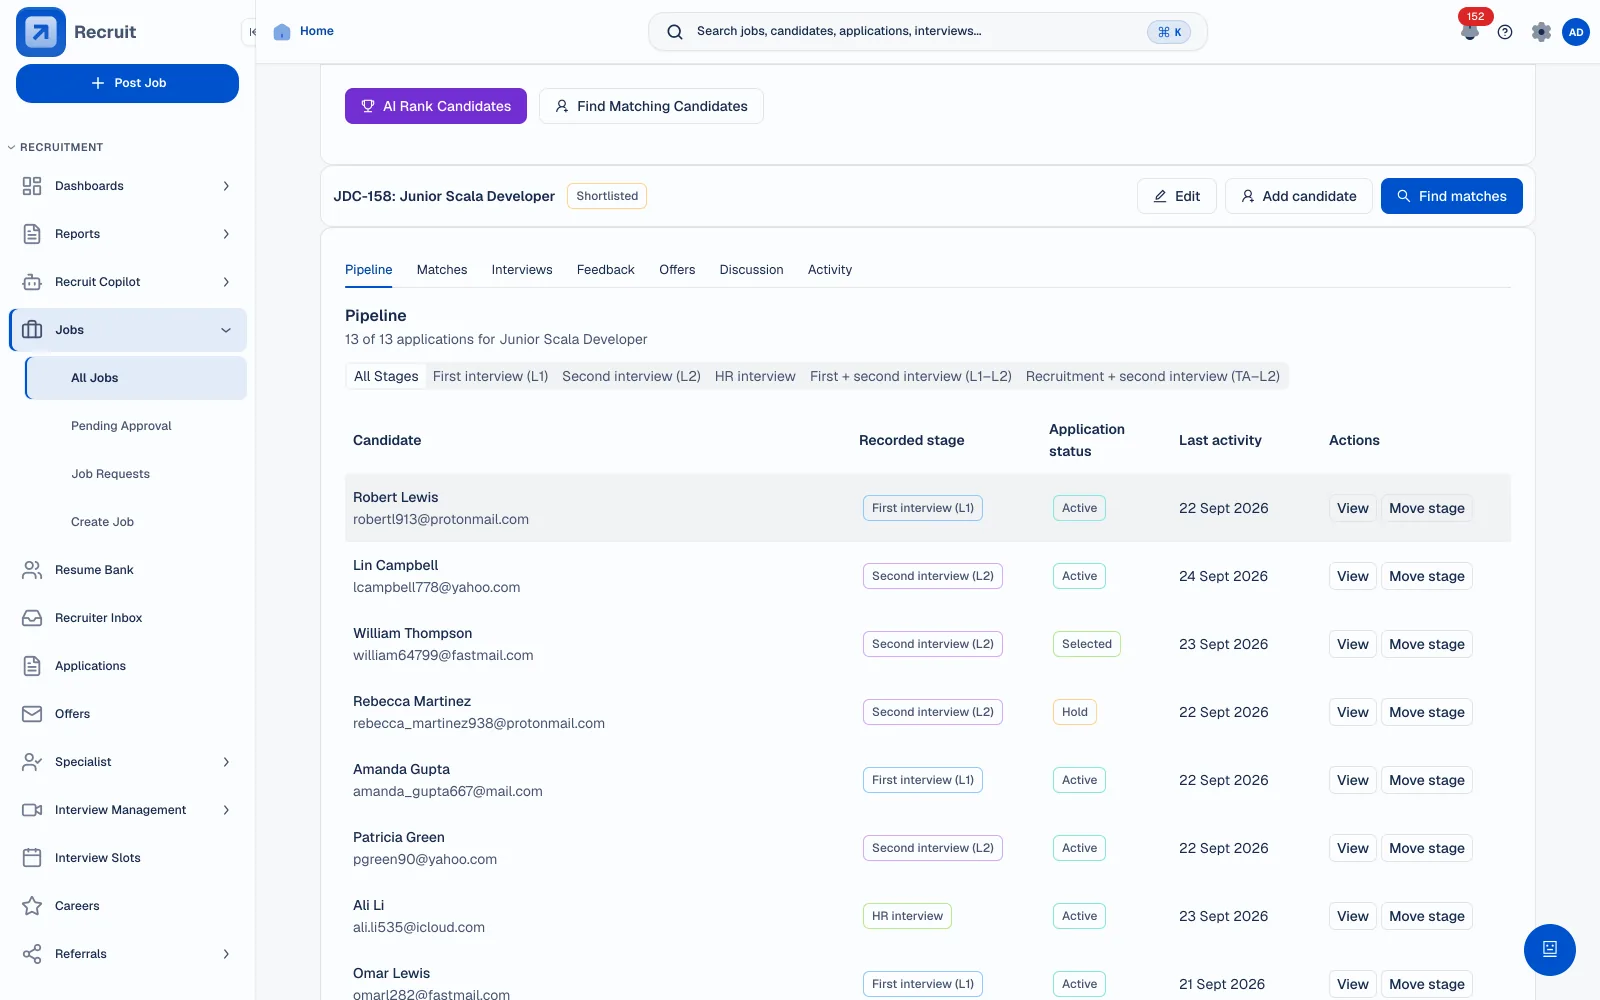Click the Find matches button

1451,196
